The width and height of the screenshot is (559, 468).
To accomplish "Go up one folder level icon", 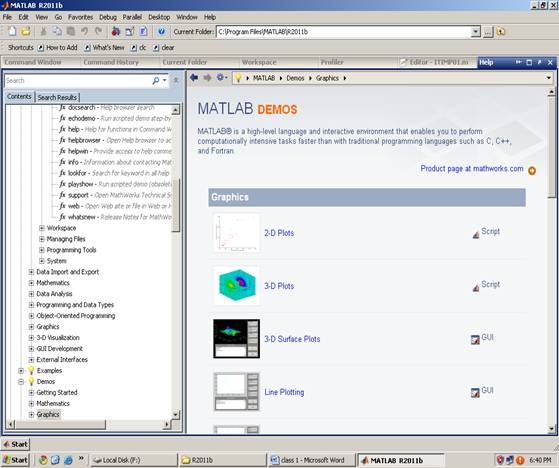I will pos(501,32).
